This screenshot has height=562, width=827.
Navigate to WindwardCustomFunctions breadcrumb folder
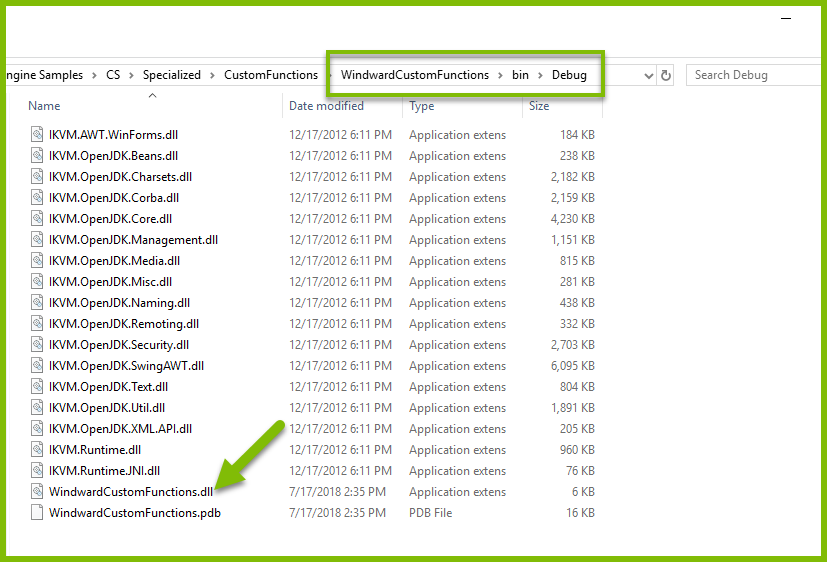[415, 75]
